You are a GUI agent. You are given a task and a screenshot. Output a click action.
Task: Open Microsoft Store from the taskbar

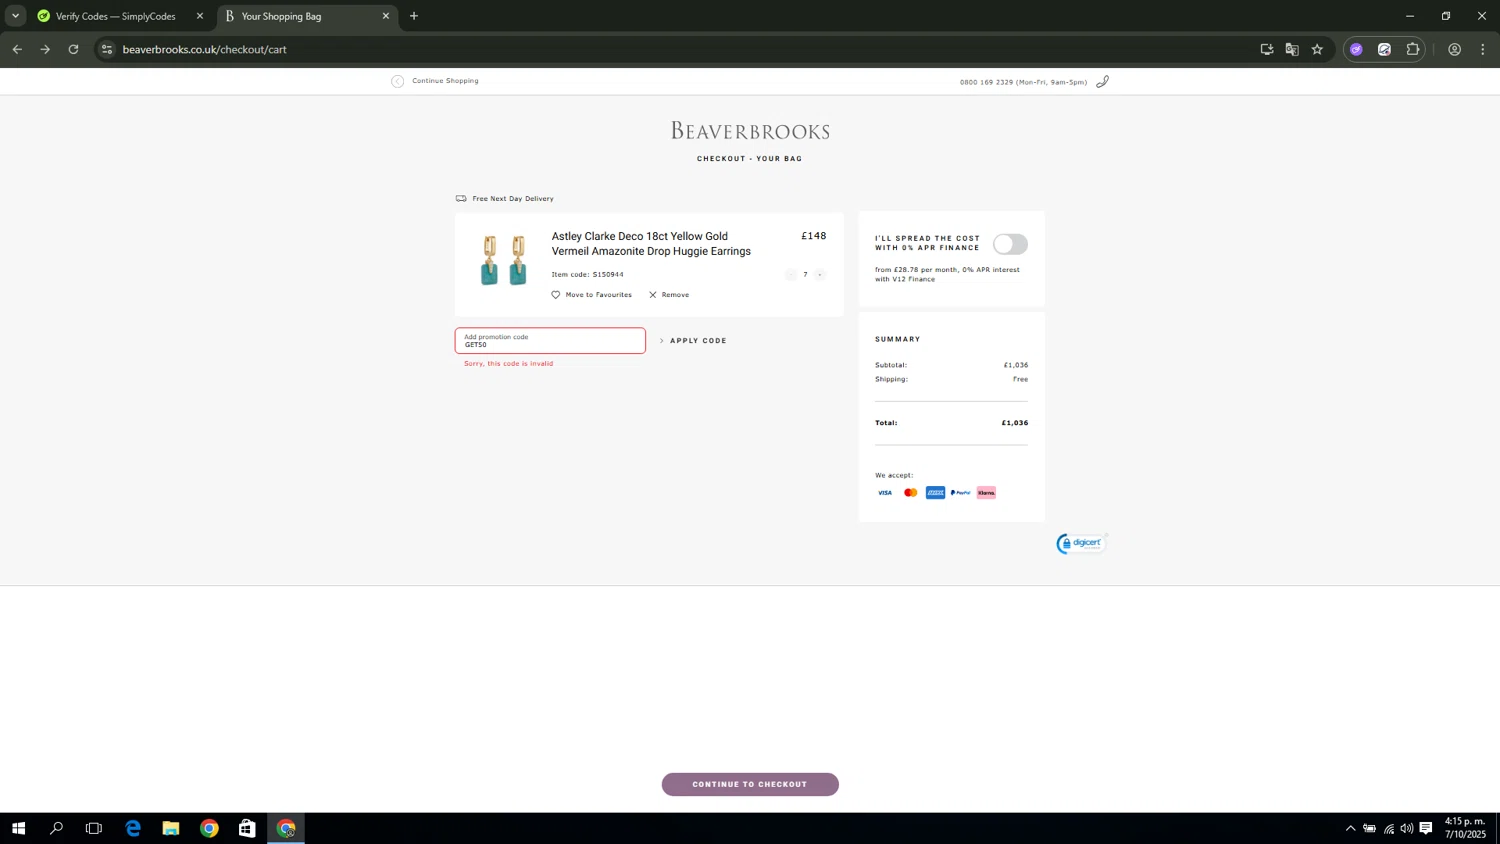(247, 828)
